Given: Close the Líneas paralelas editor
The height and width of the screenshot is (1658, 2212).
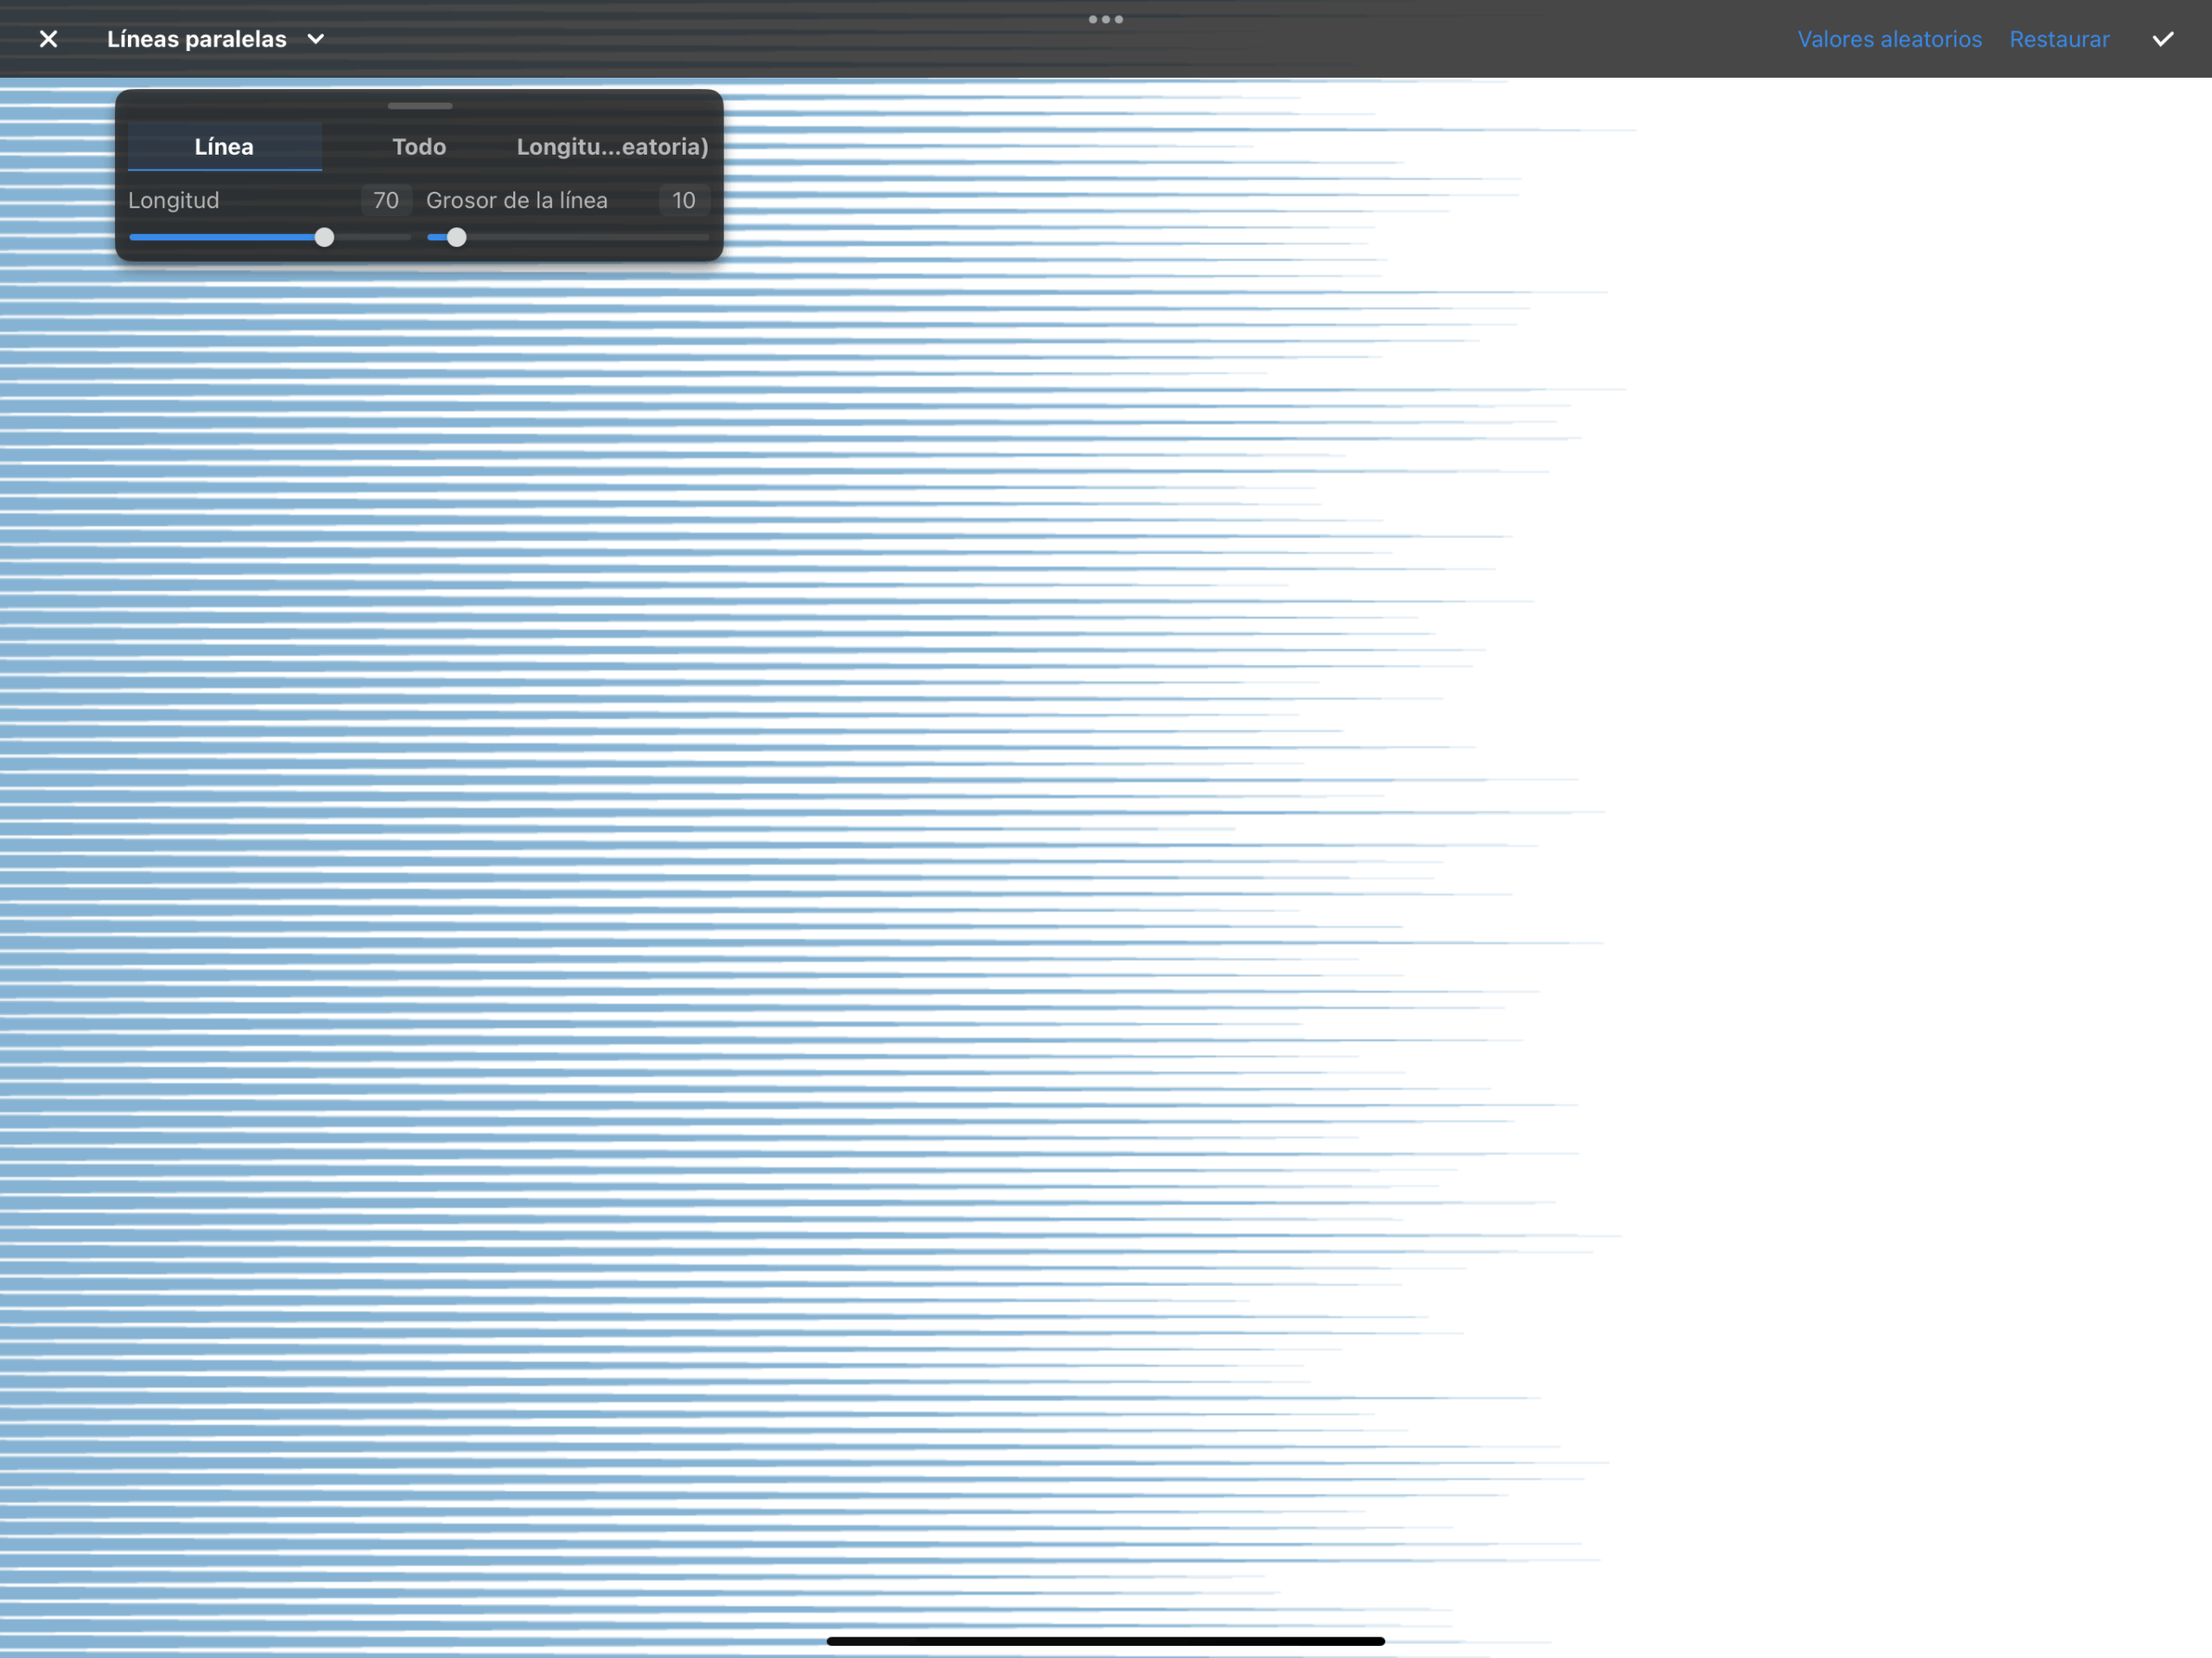Looking at the screenshot, I should [48, 39].
